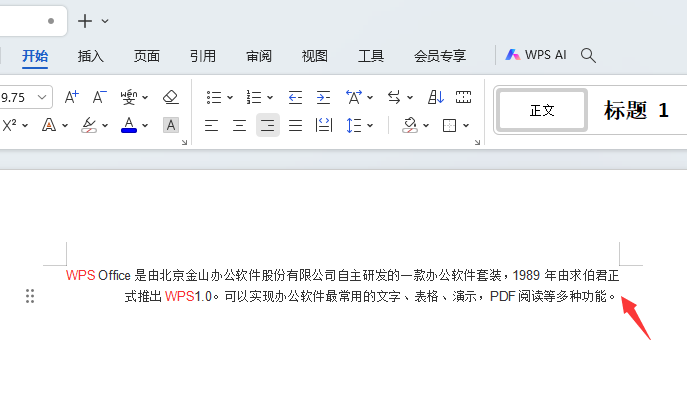The image size is (687, 403).
Task: Sort text with the A-Z sort icon
Action: pyautogui.click(x=436, y=97)
